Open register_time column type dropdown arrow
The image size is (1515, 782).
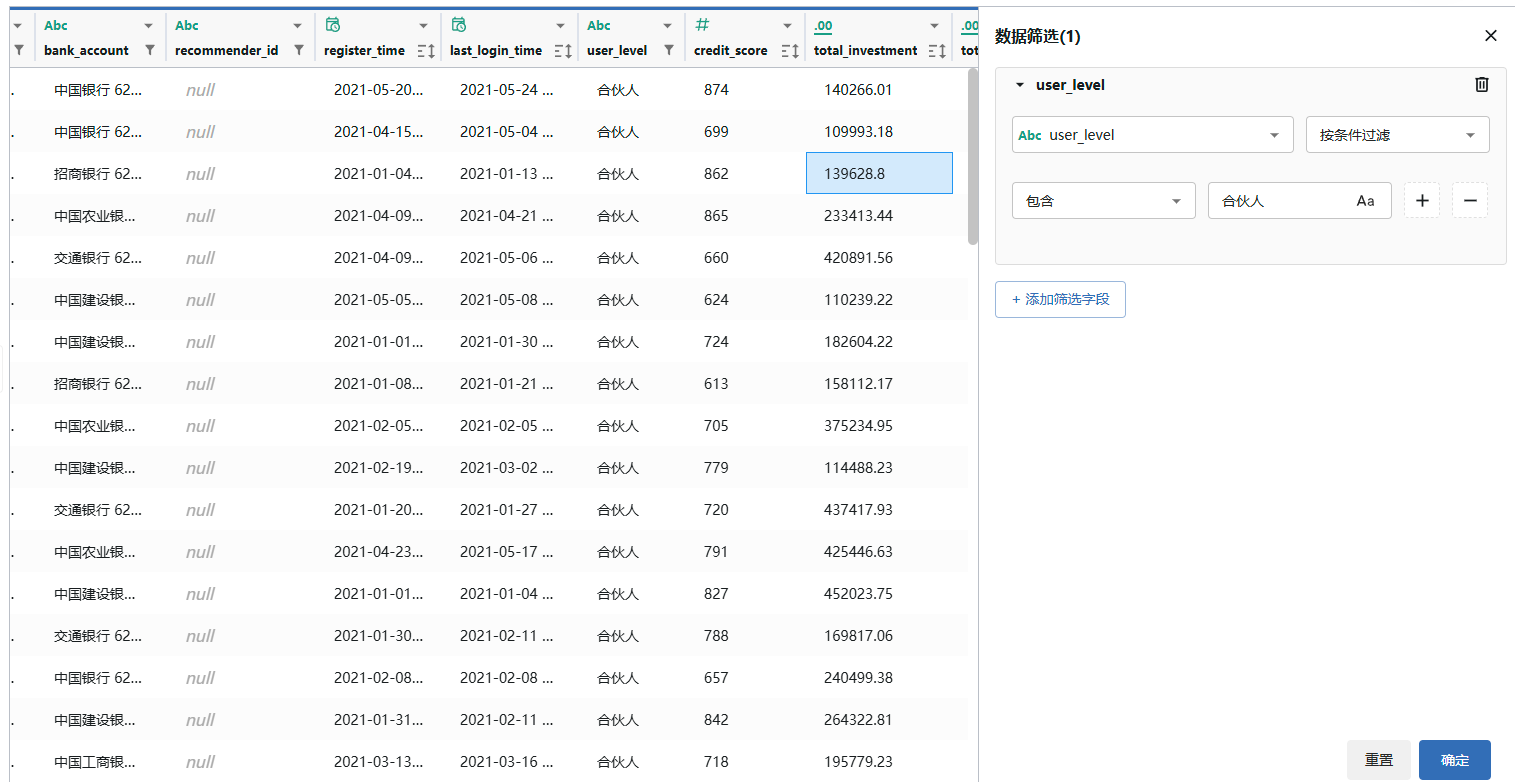click(x=424, y=25)
